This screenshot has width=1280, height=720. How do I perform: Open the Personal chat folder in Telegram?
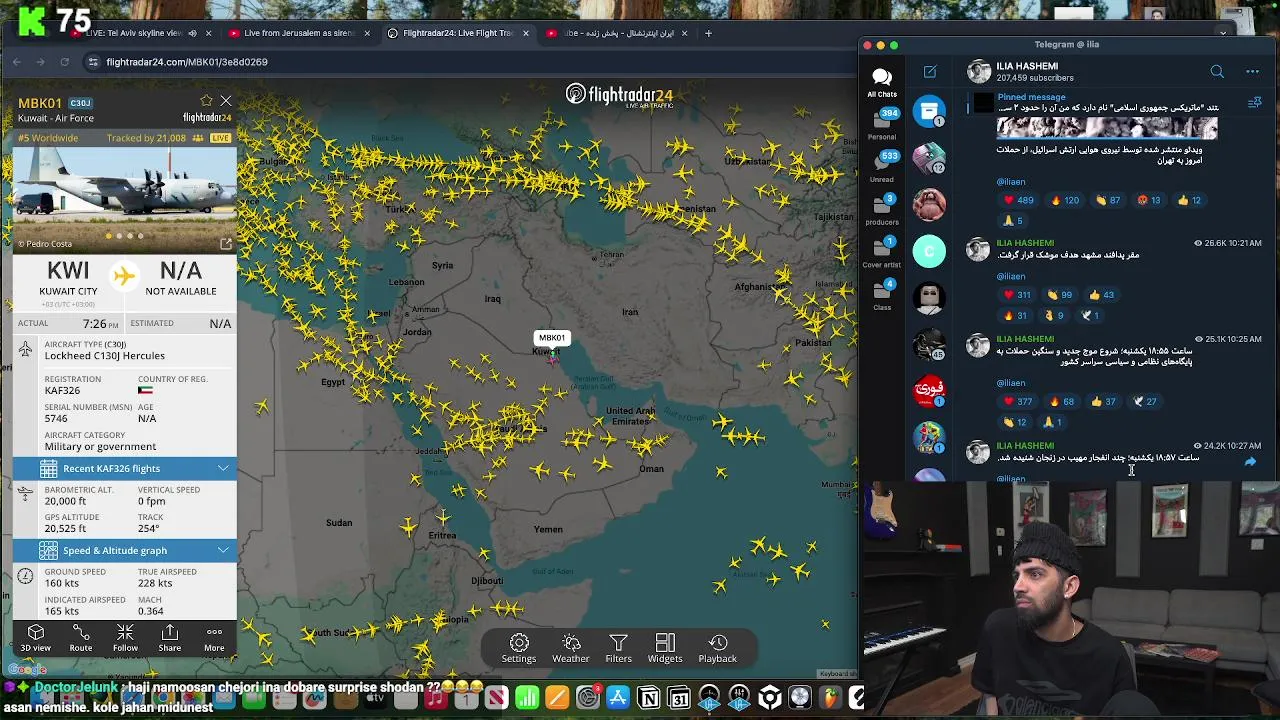(883, 123)
